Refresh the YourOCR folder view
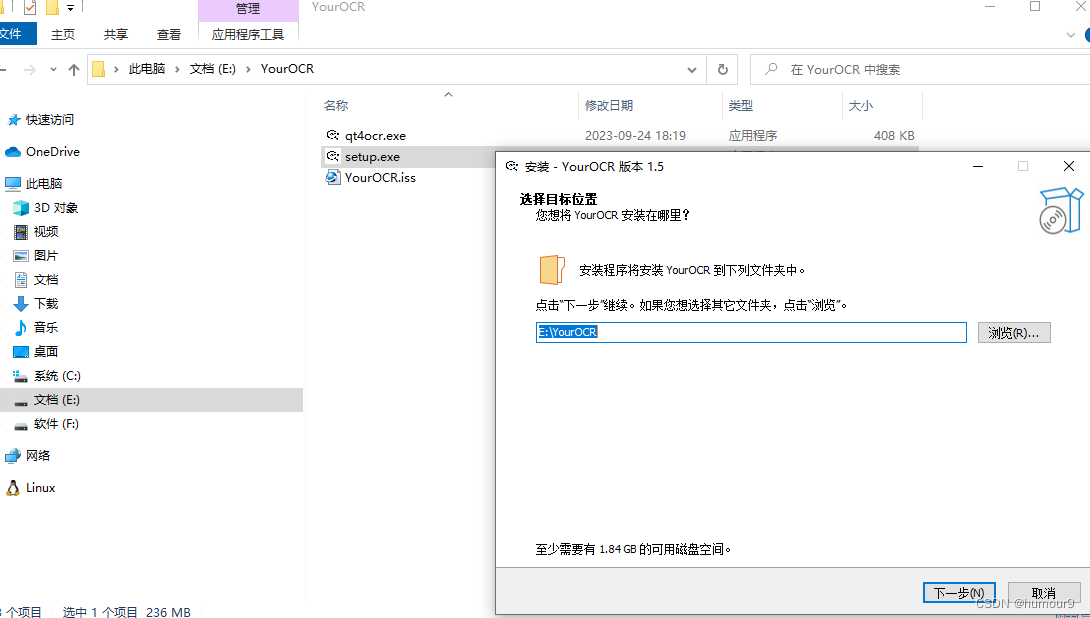The height and width of the screenshot is (618, 1090). (722, 69)
